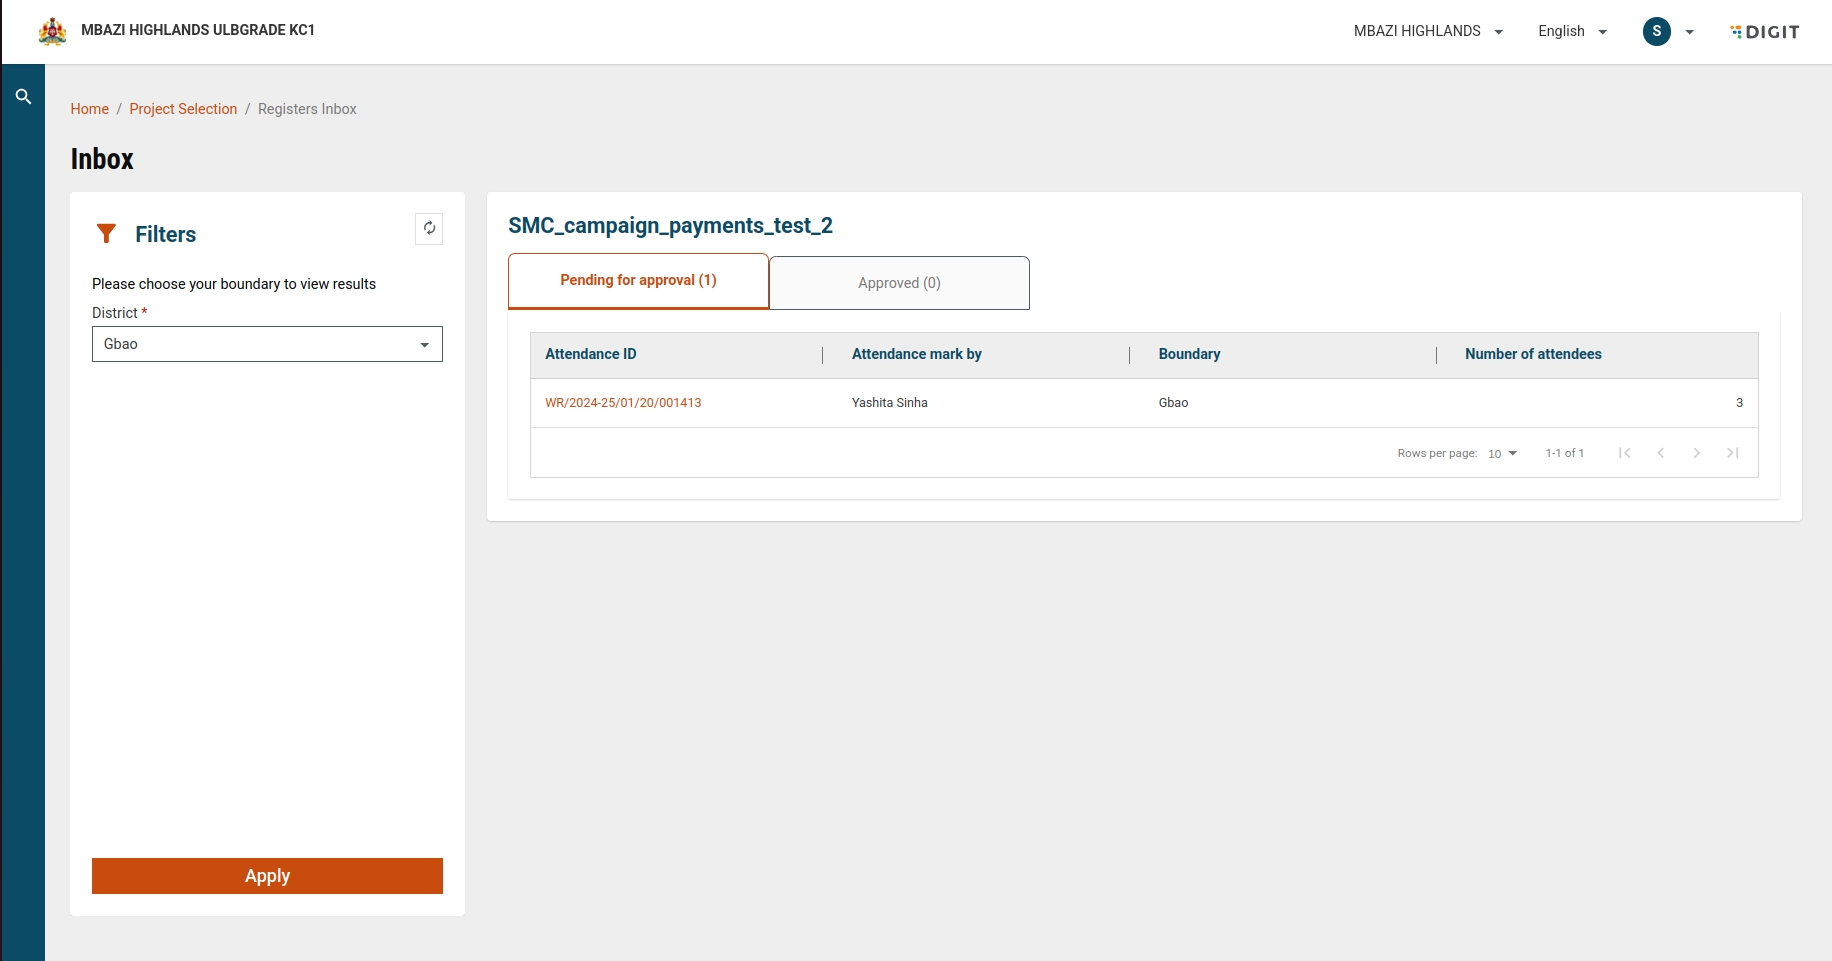
Task: Jump to last page of table
Action: tap(1732, 453)
